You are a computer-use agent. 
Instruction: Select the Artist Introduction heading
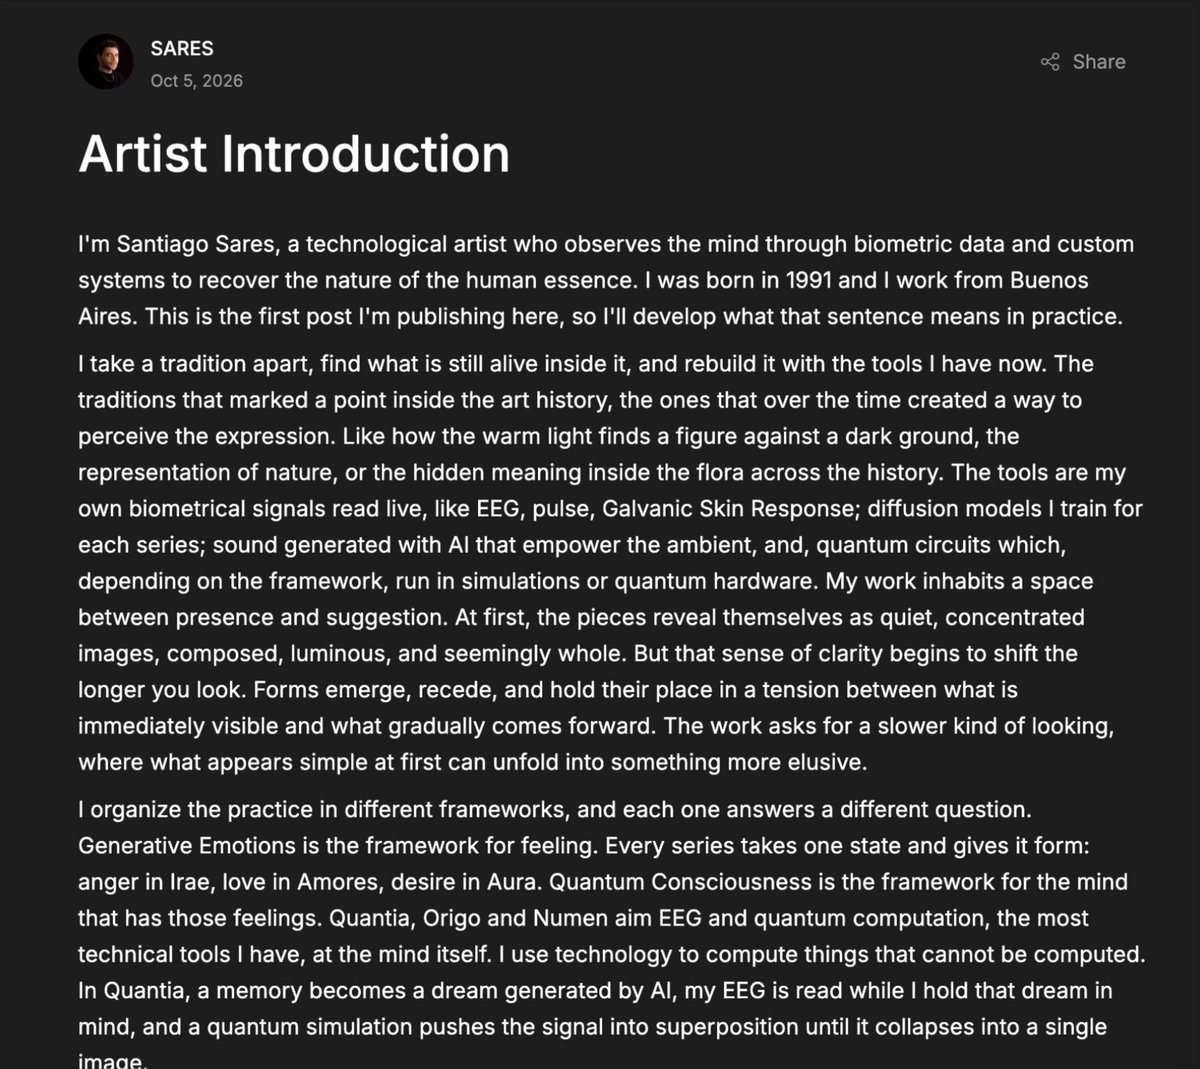coord(294,154)
